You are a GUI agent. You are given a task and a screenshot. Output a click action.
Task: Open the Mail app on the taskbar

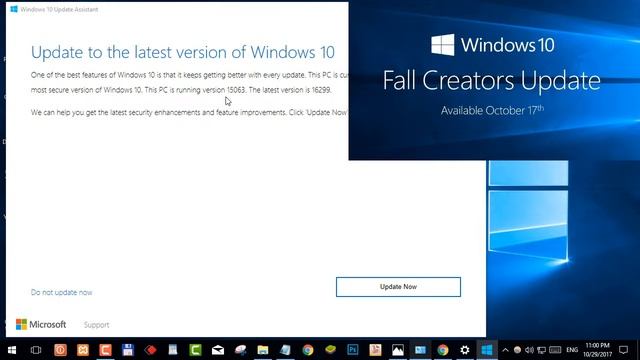pos(218,350)
